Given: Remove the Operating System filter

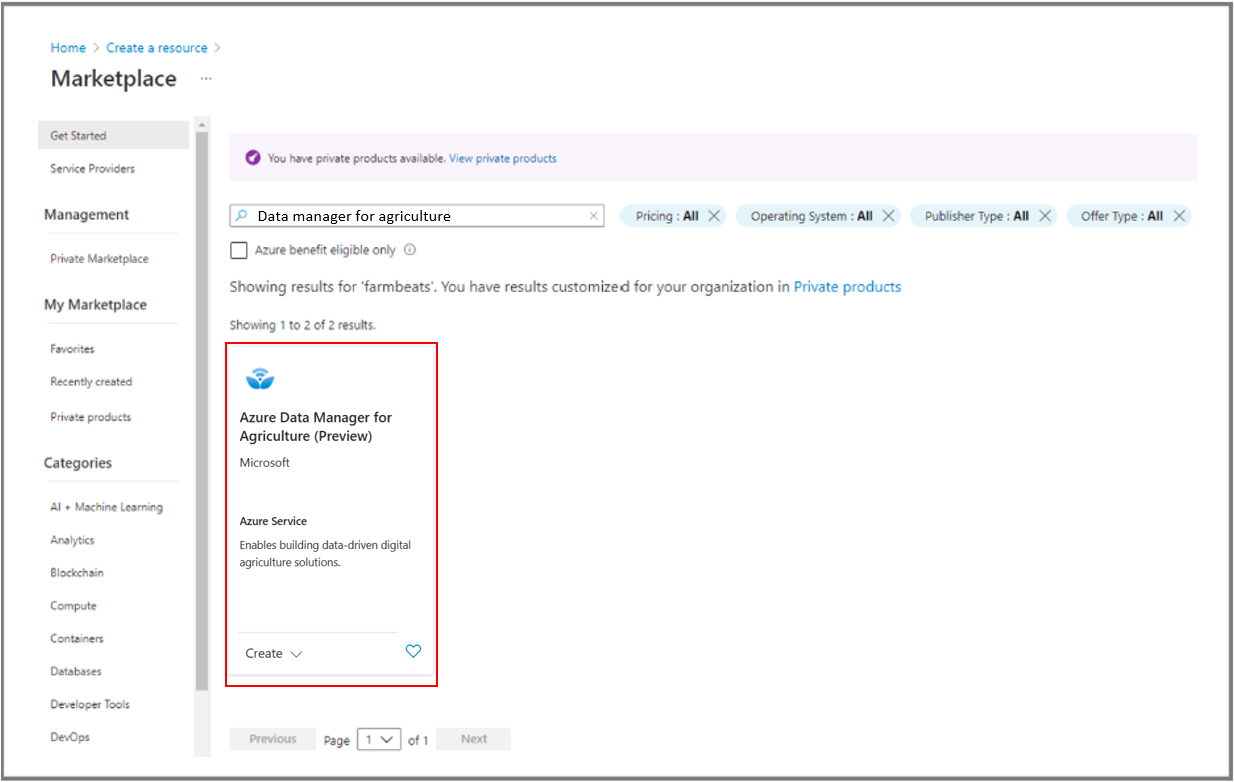Looking at the screenshot, I should point(888,216).
